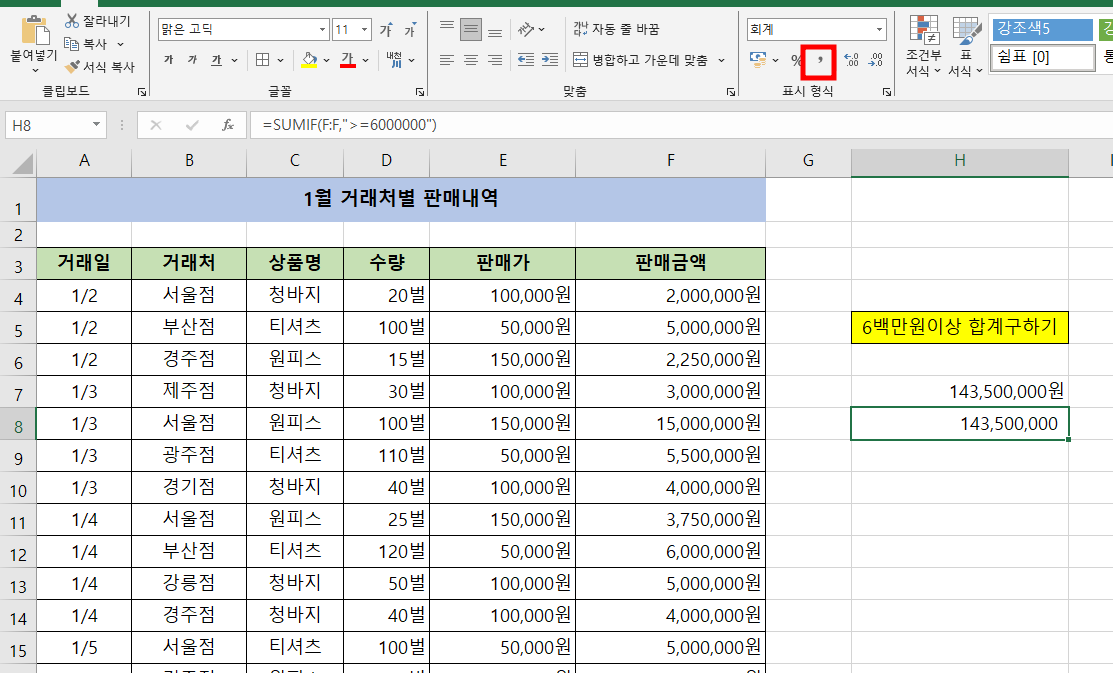This screenshot has width=1113, height=673.
Task: Open the number format dropdown (회계)
Action: 879,29
